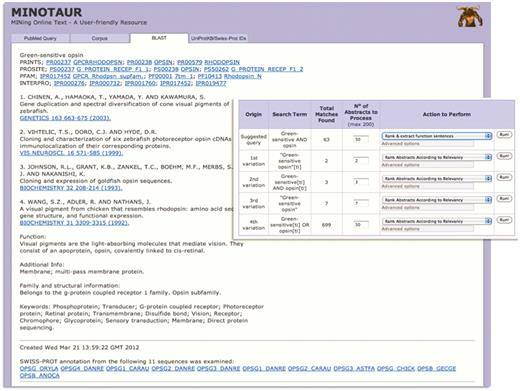The image size is (520, 391).
Task: Click the abstracts count field for the 4th variation
Action: (361, 225)
